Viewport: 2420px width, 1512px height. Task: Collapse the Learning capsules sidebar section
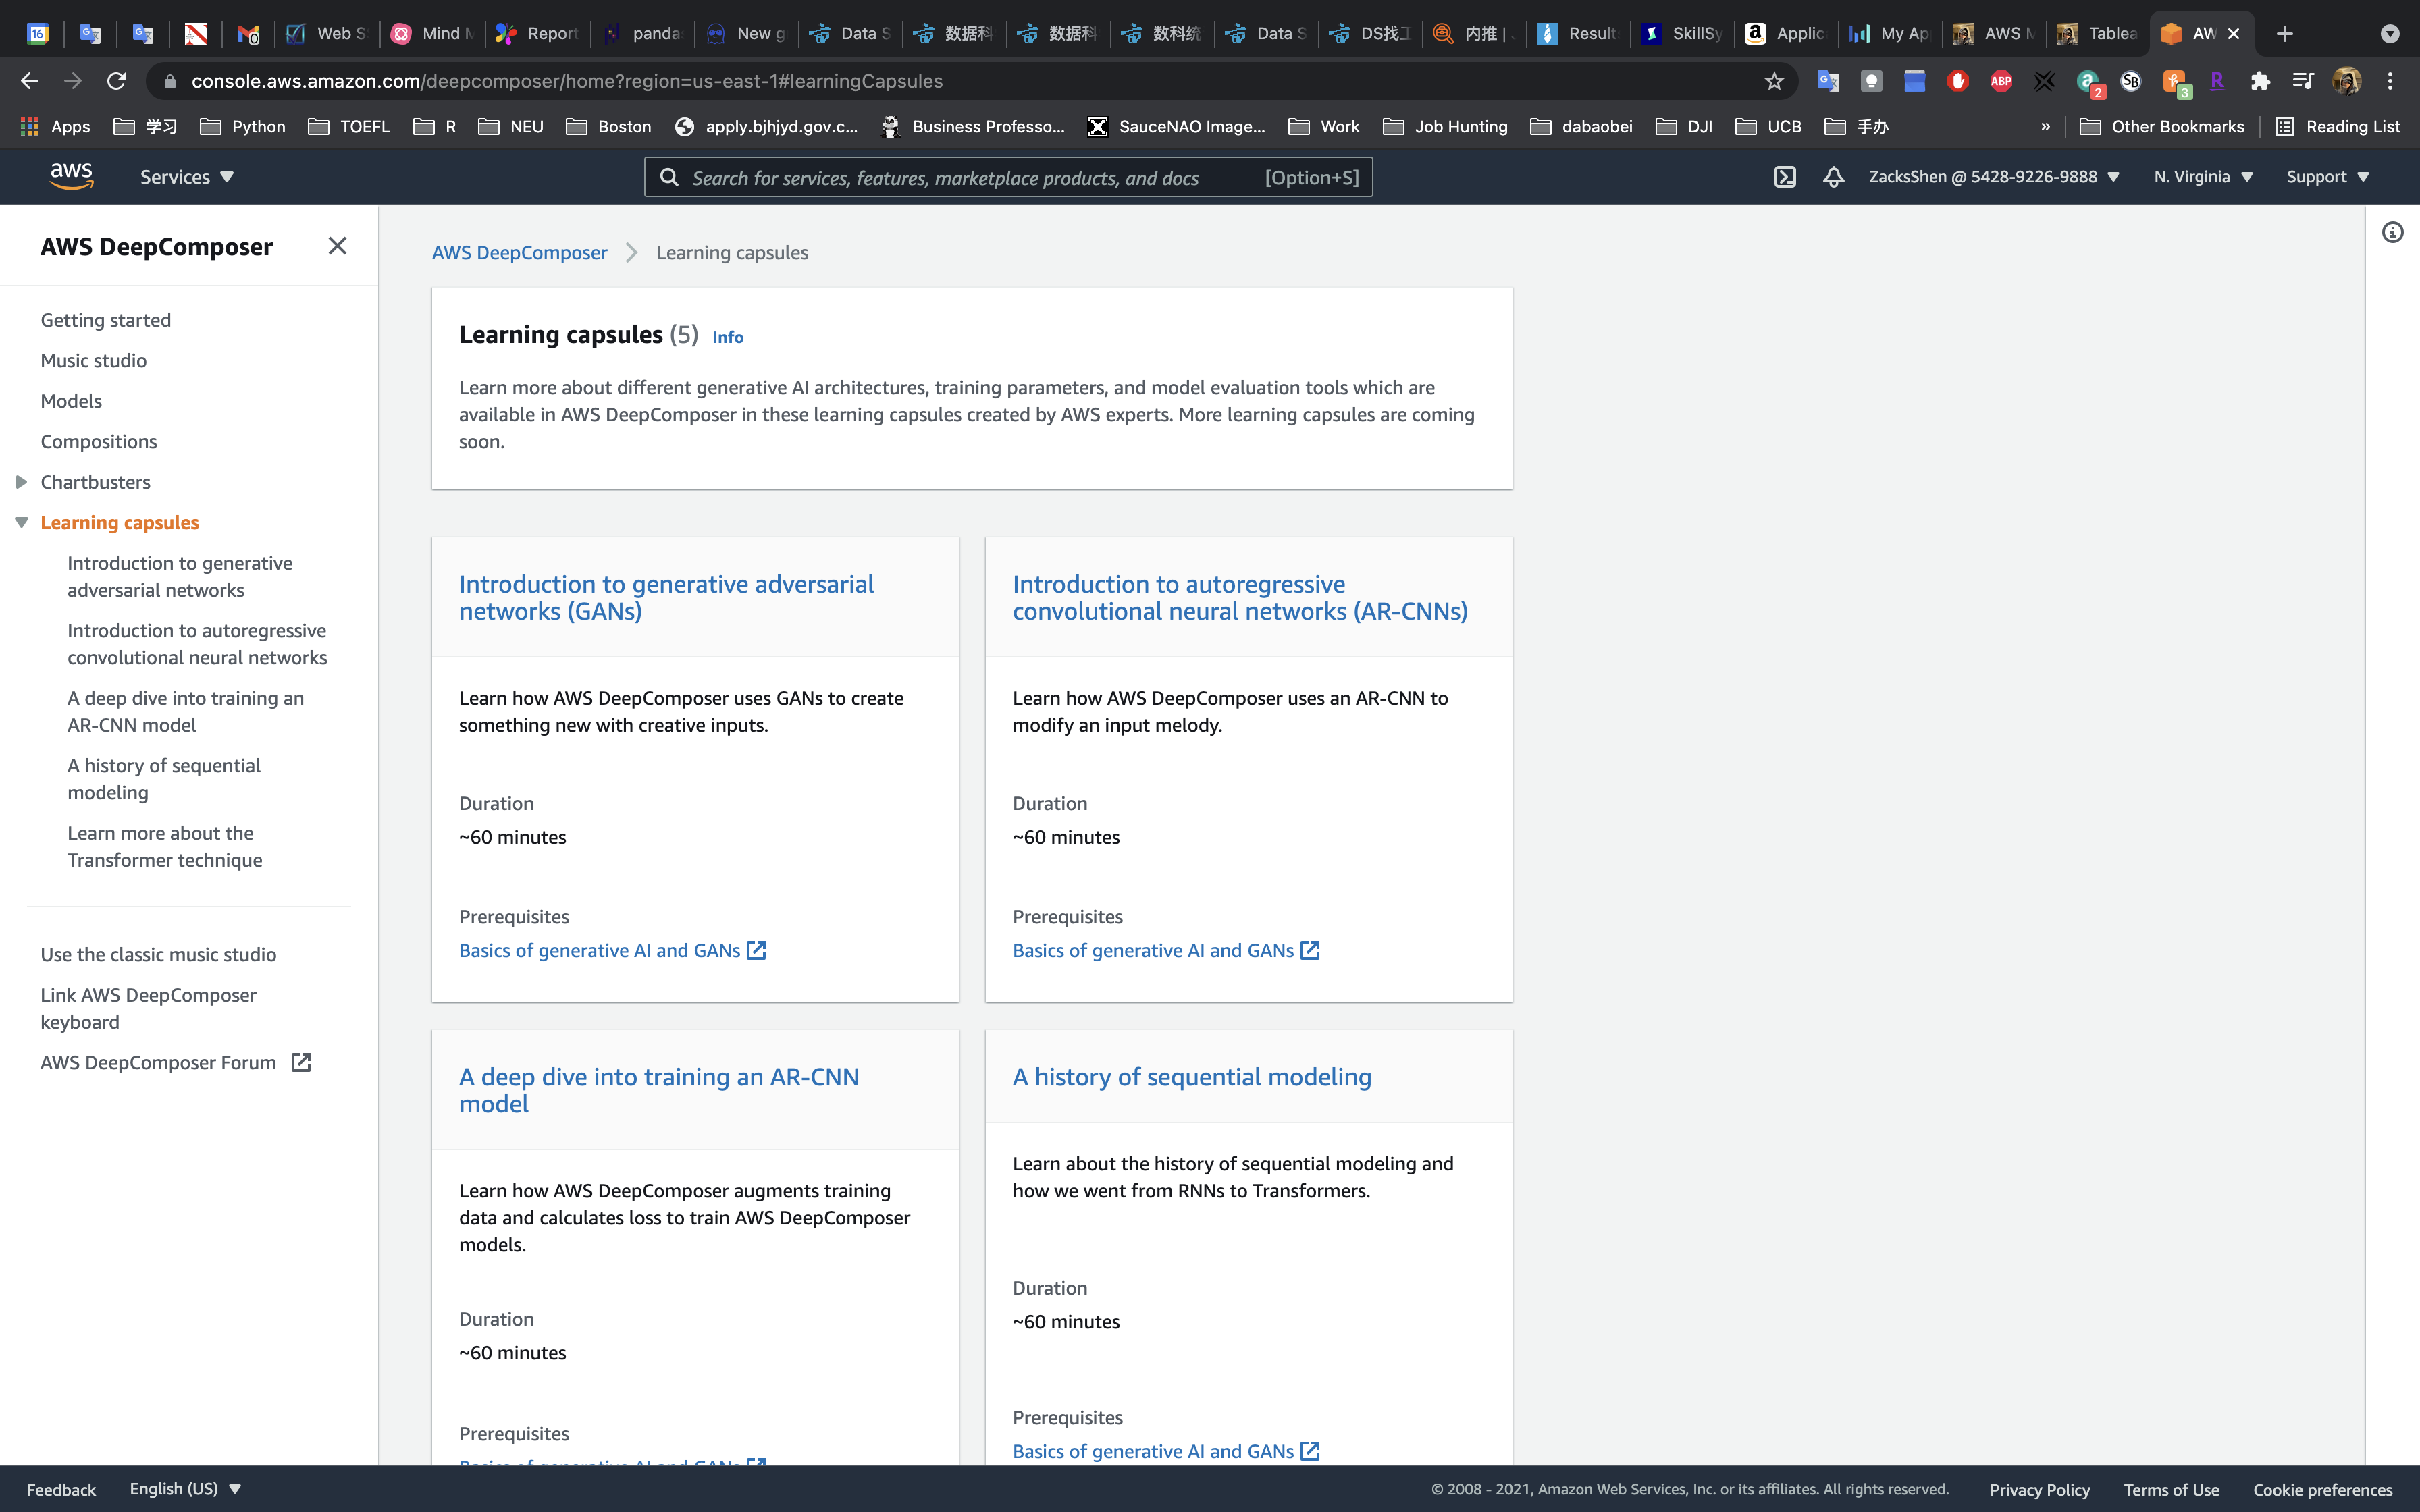[x=21, y=523]
